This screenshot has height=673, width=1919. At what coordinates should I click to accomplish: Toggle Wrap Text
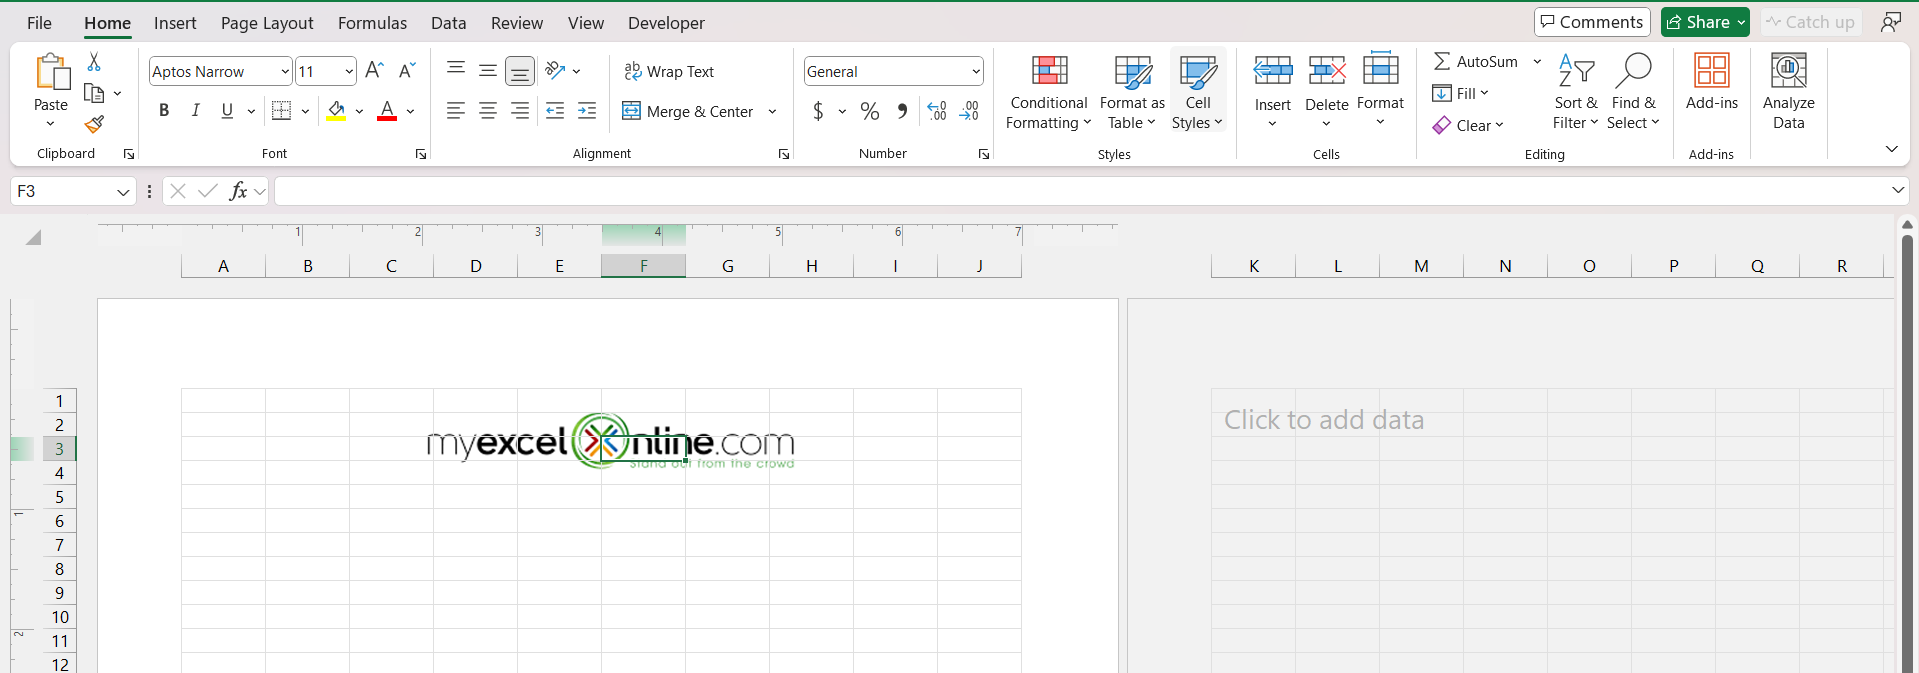[669, 71]
